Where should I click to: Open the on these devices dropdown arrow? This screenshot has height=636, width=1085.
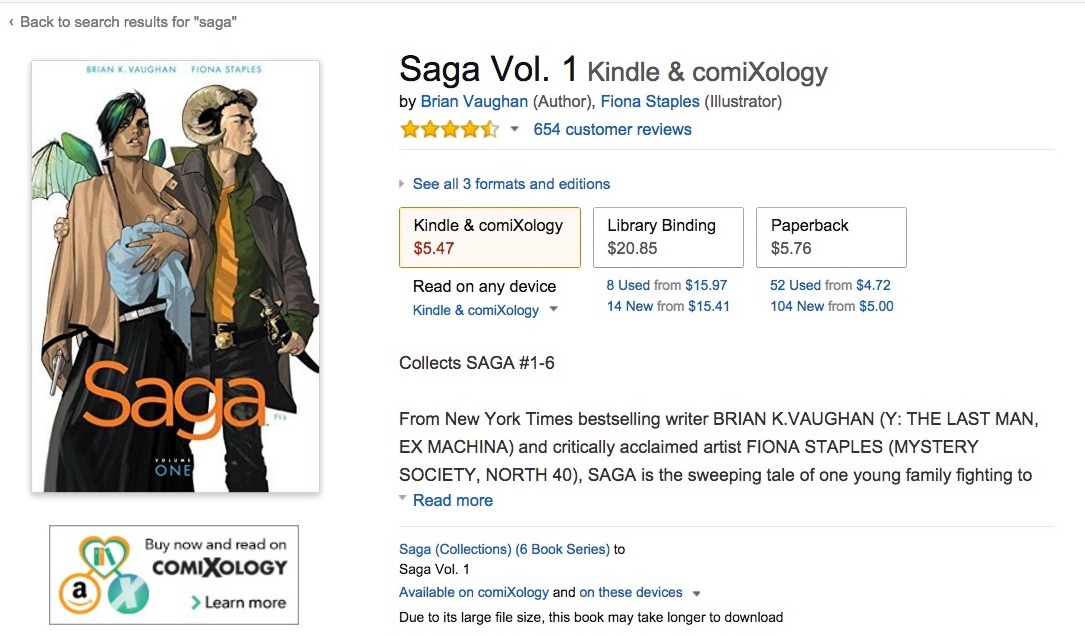pyautogui.click(x=696, y=593)
